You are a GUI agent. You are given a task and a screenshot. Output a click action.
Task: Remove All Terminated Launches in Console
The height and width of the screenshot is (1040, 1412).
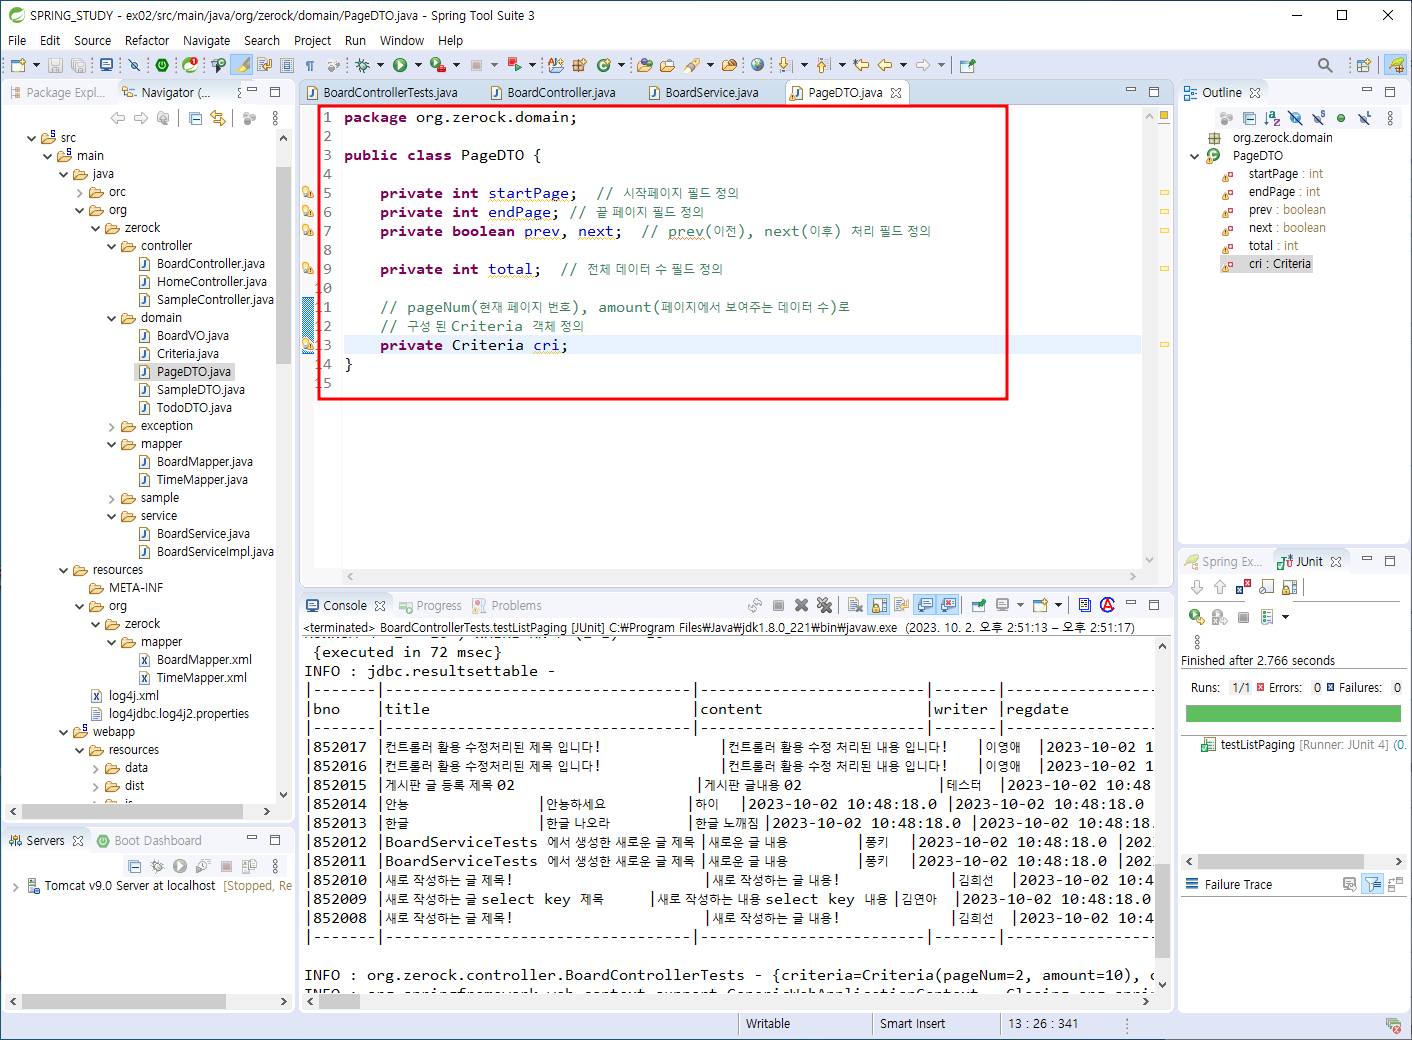[x=824, y=605]
